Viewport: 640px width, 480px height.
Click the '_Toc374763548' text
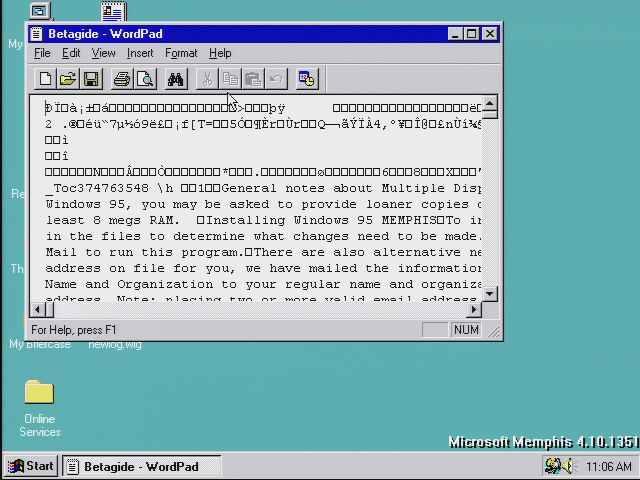(97, 188)
